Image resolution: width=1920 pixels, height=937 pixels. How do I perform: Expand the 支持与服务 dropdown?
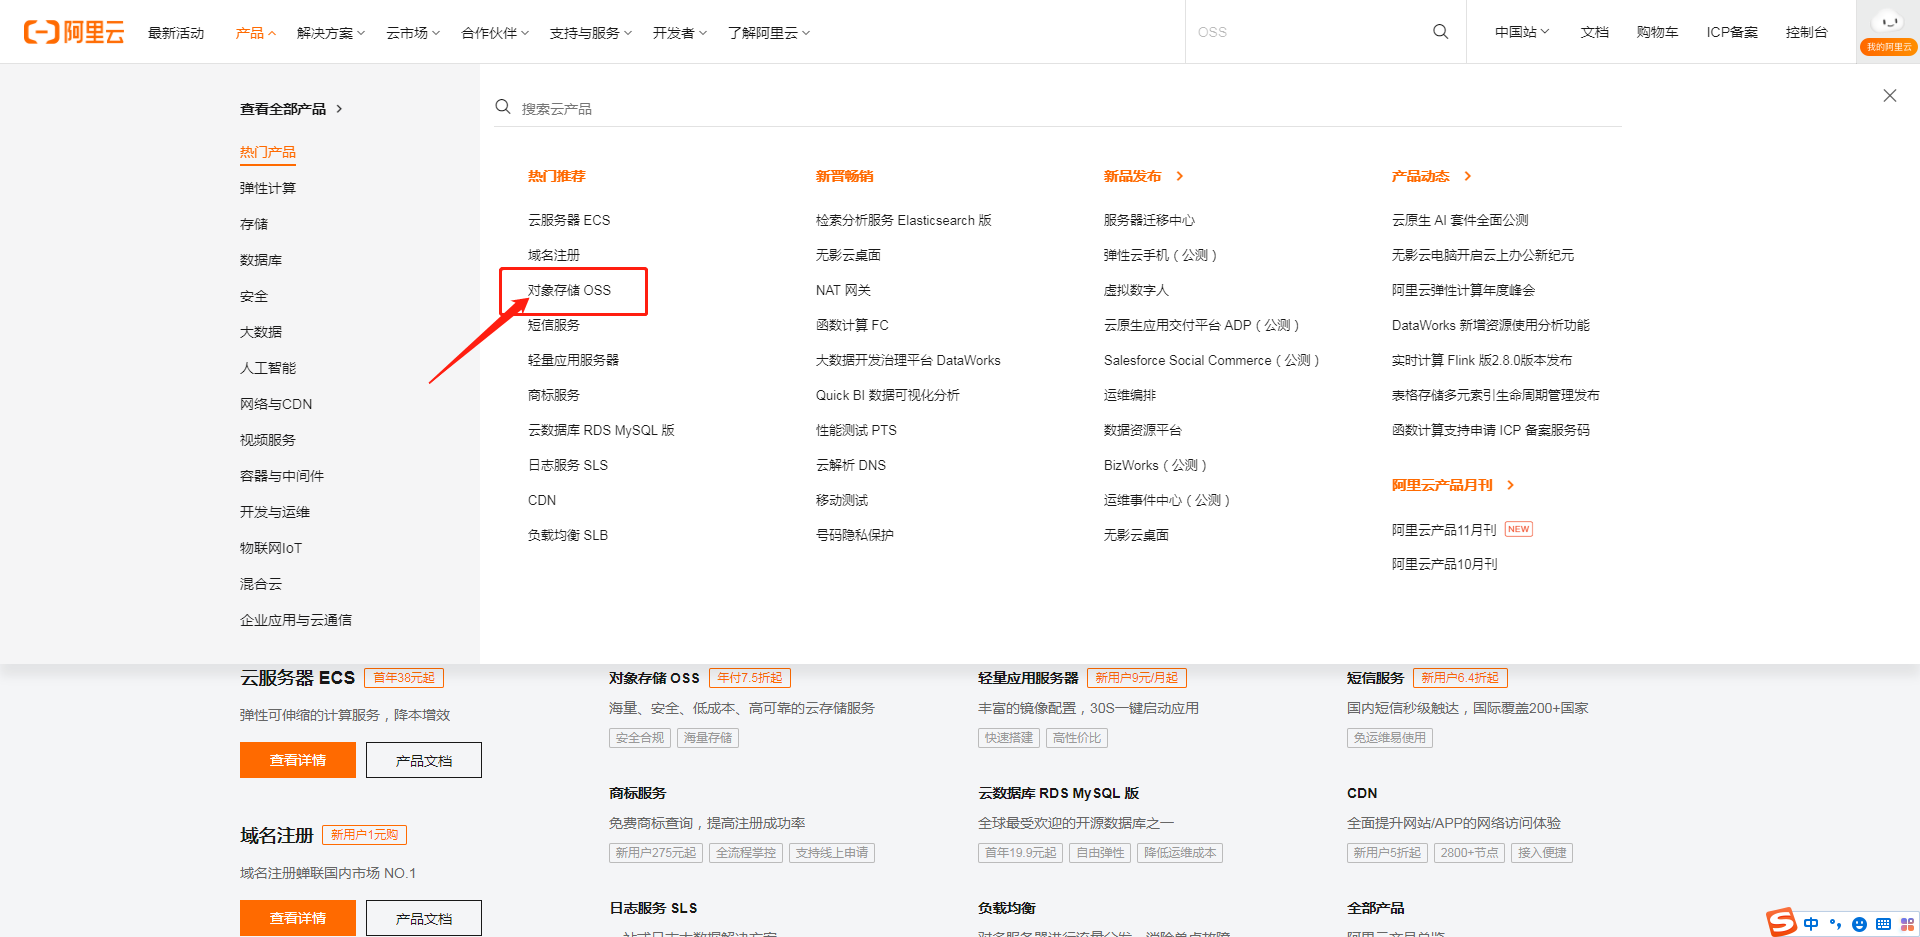click(591, 33)
